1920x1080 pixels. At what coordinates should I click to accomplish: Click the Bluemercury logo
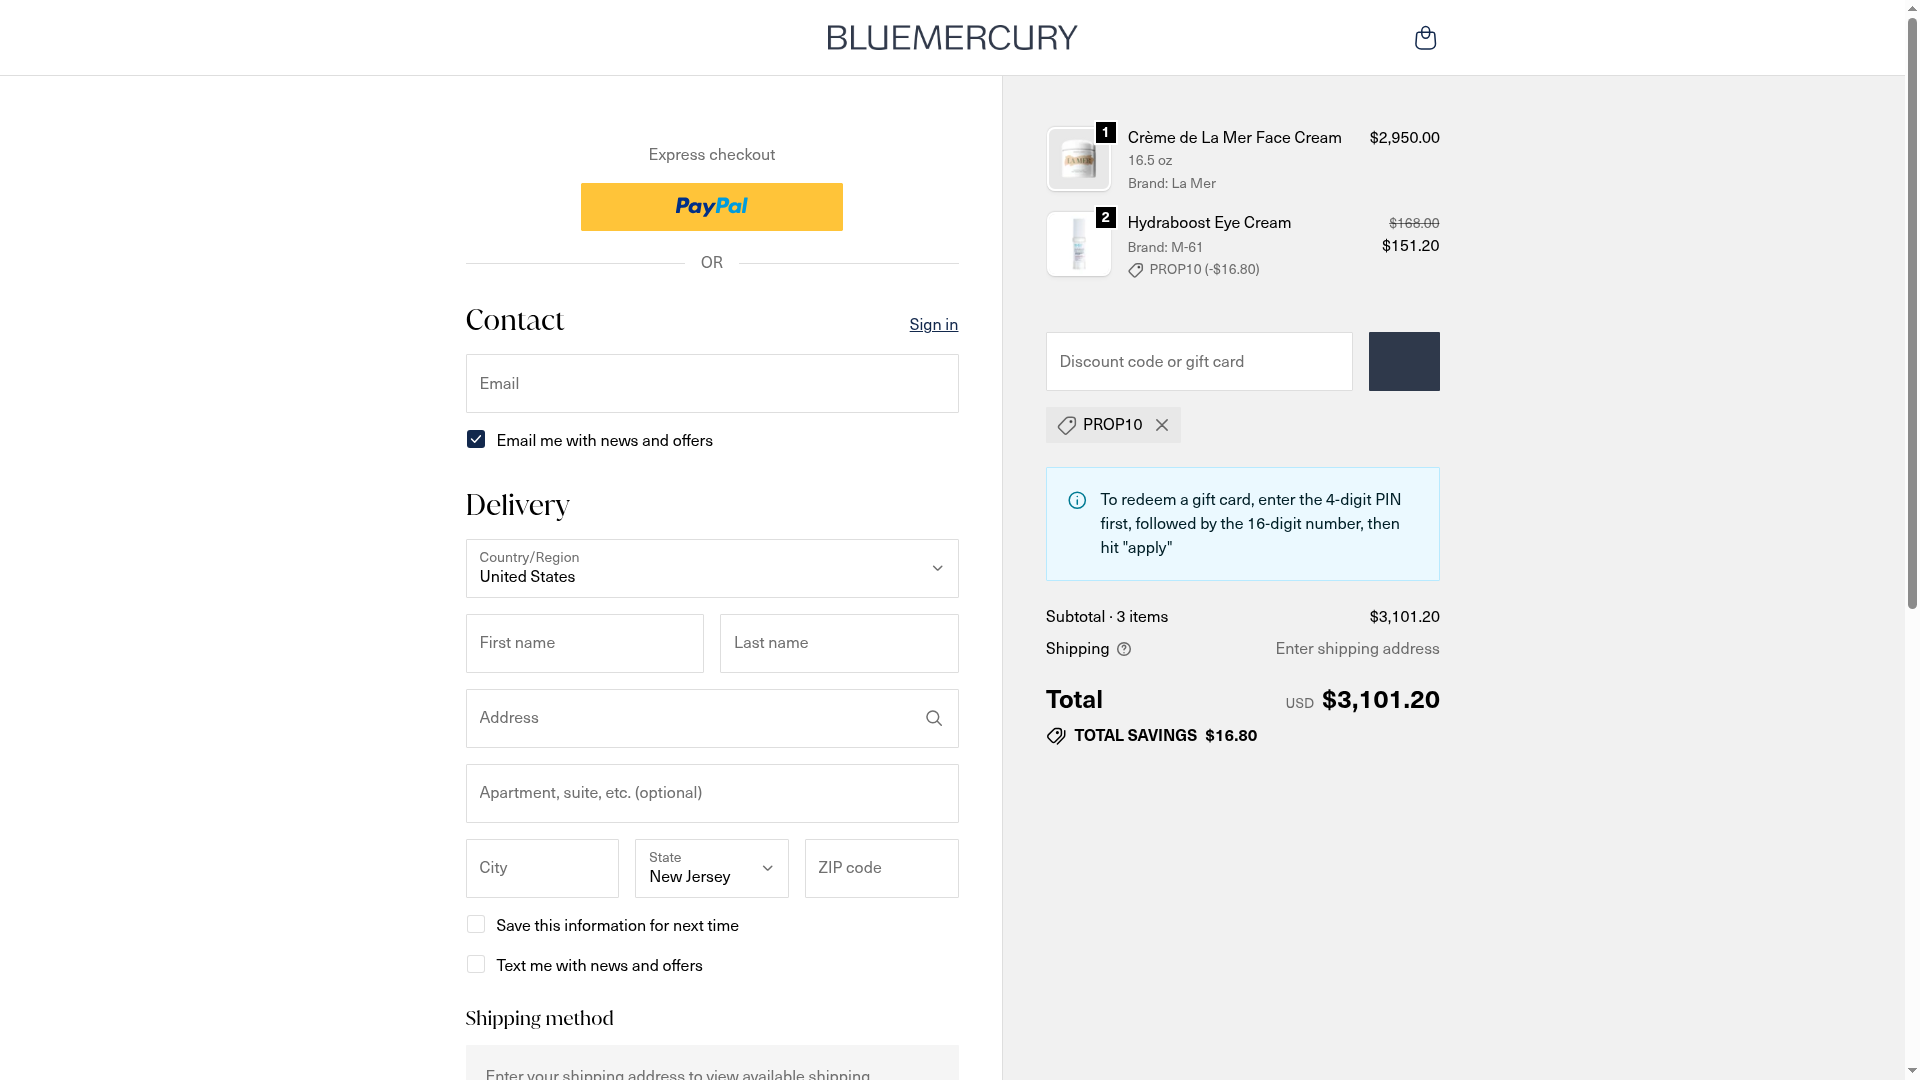(x=952, y=38)
